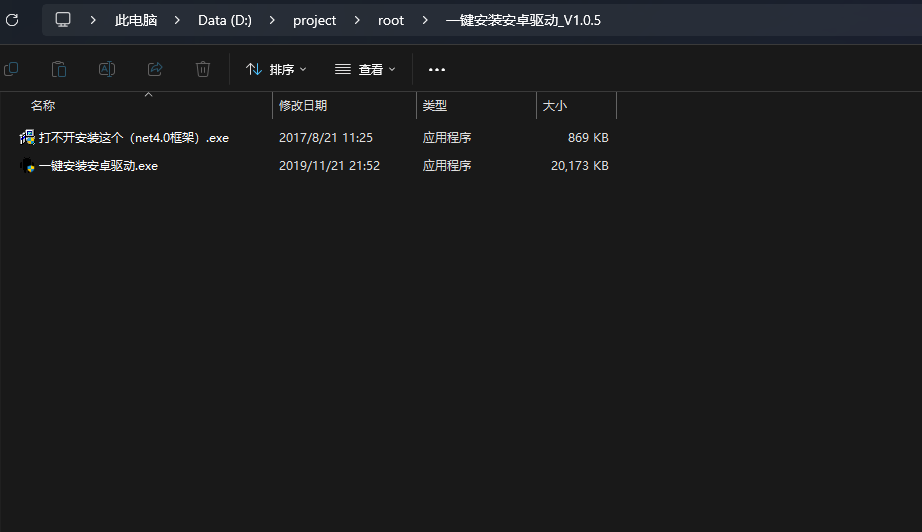Image resolution: width=922 pixels, height=532 pixels.
Task: Expand chevron after Data (D:)
Action: tap(272, 20)
